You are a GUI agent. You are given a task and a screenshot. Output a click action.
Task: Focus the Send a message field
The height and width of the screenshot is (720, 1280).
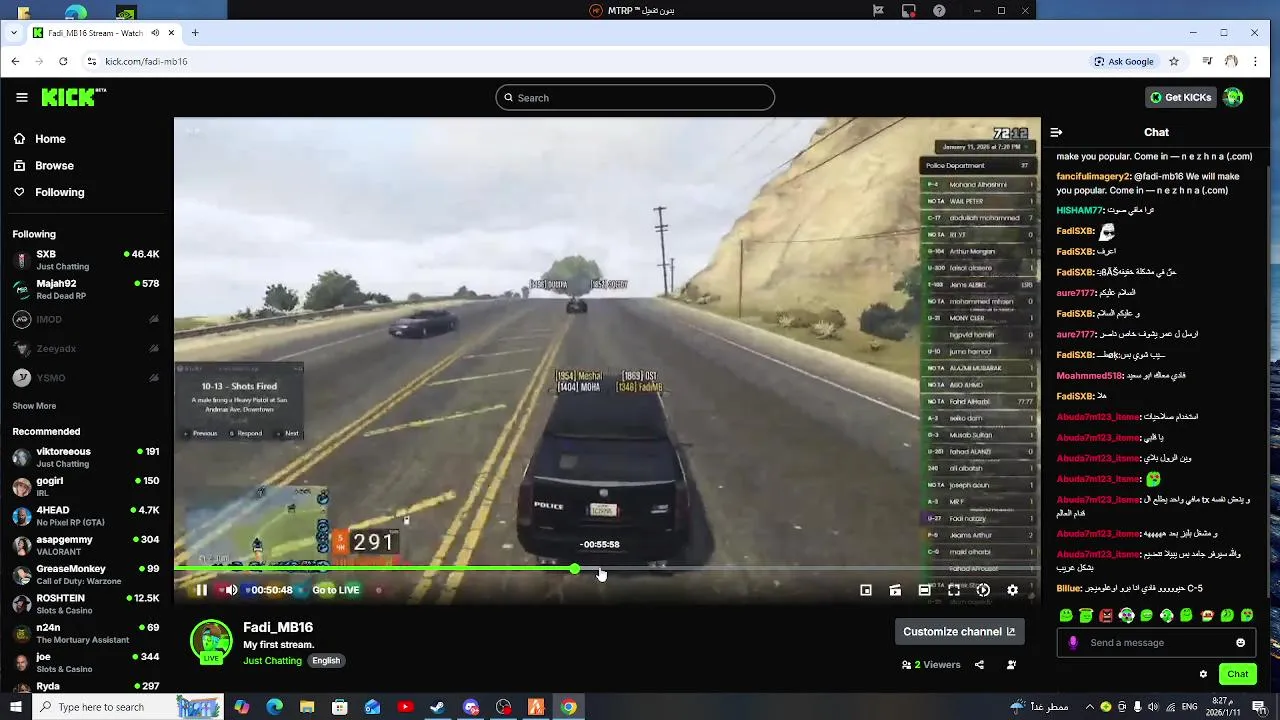point(1157,643)
